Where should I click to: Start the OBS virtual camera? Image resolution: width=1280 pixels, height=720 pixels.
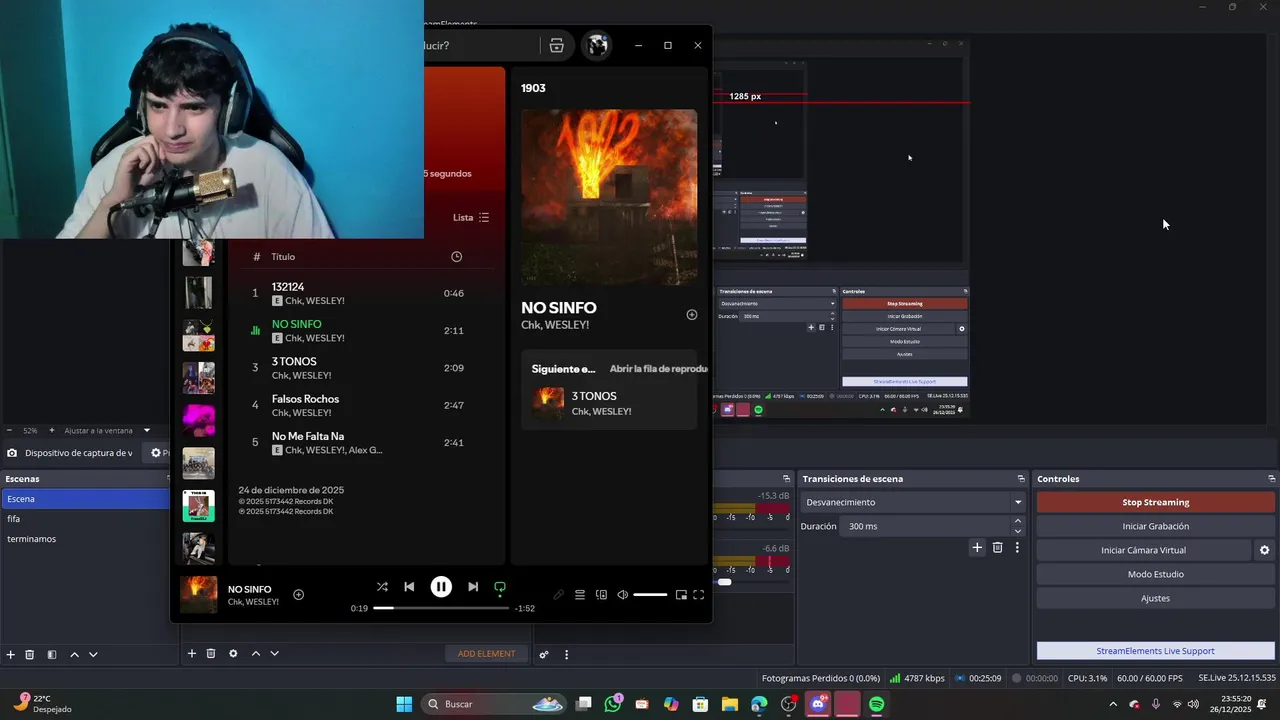(x=1143, y=550)
